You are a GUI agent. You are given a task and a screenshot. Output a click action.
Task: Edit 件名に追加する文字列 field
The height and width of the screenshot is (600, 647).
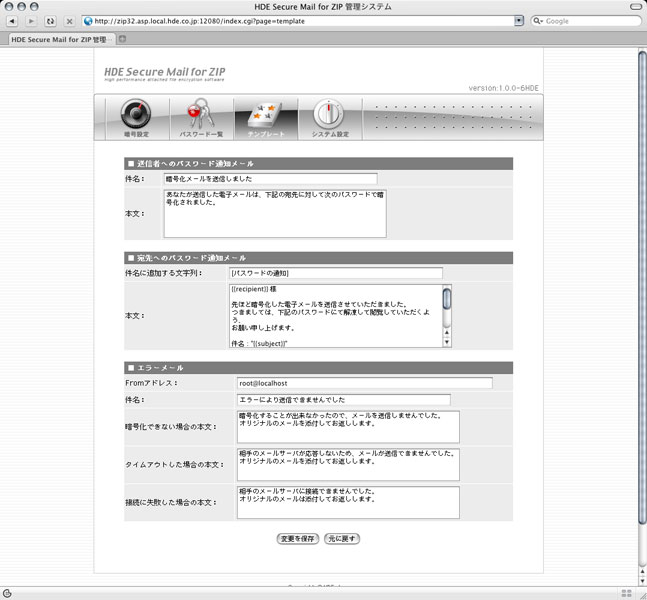(x=335, y=273)
